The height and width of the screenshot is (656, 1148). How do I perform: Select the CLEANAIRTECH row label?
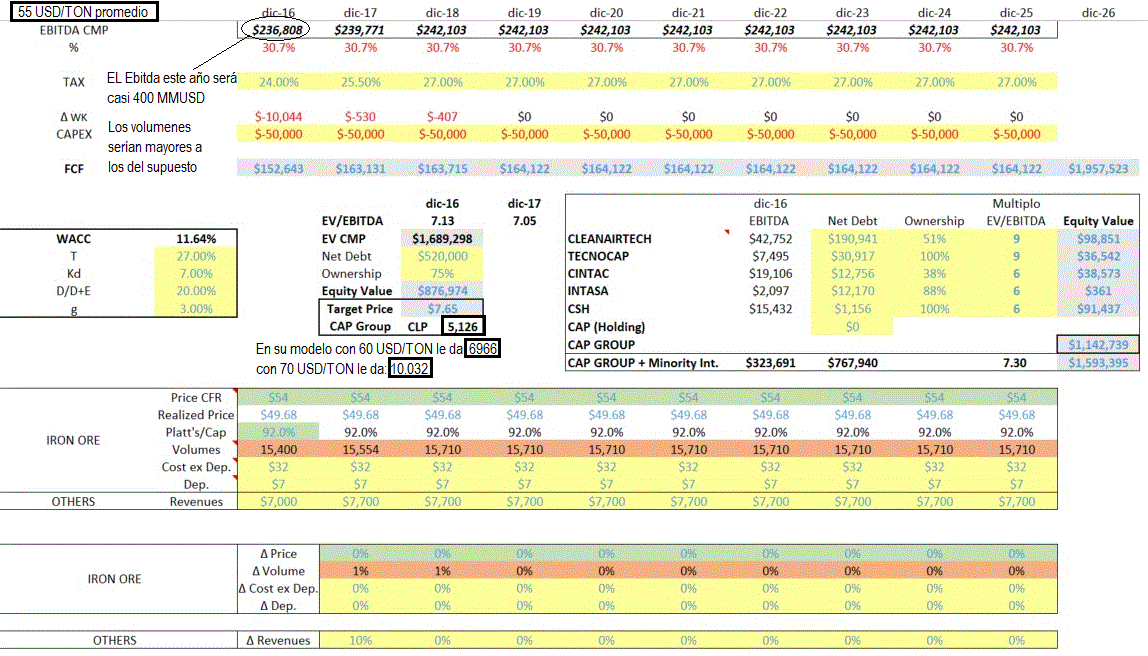coord(609,239)
